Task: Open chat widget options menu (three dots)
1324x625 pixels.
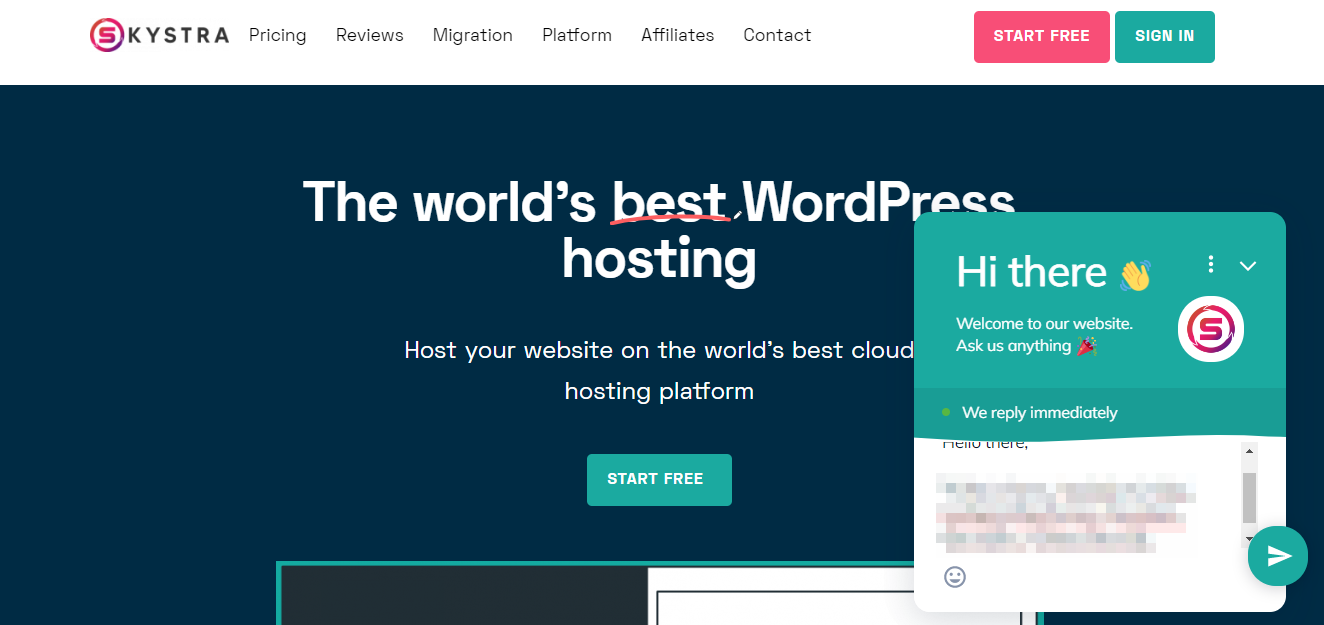Action: pyautogui.click(x=1211, y=264)
